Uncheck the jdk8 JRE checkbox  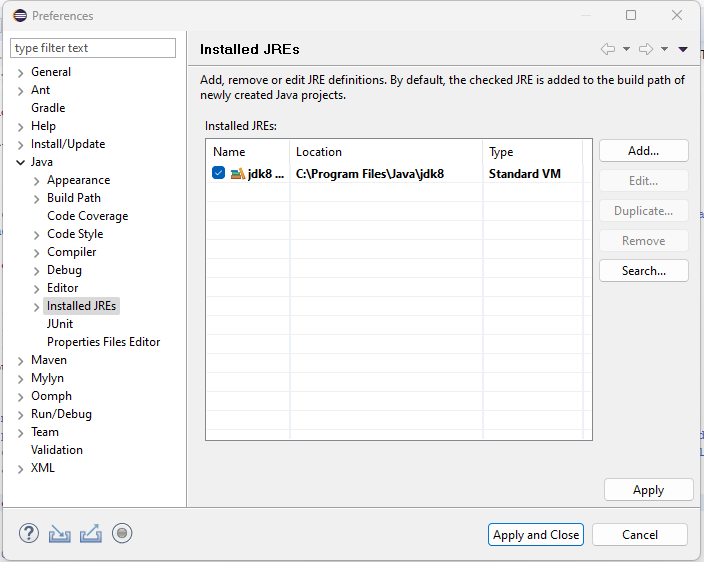(x=218, y=173)
